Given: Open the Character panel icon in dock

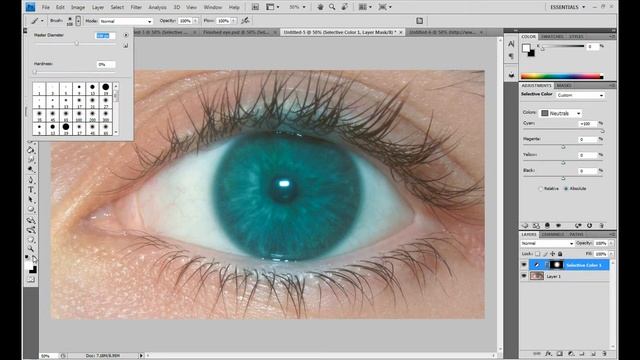Looking at the screenshot, I should click(511, 44).
